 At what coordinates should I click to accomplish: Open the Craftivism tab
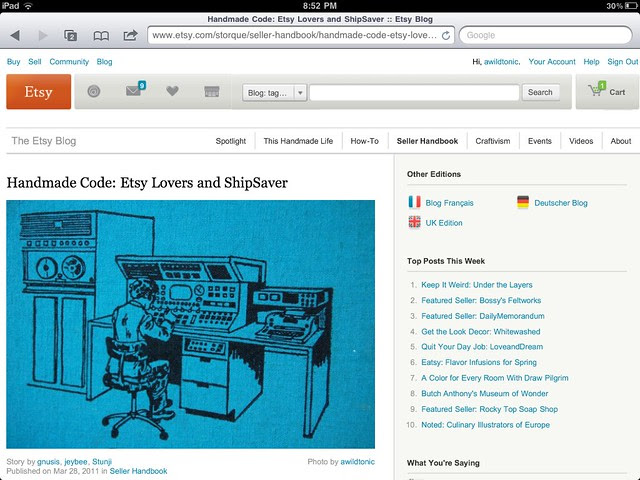click(x=493, y=141)
